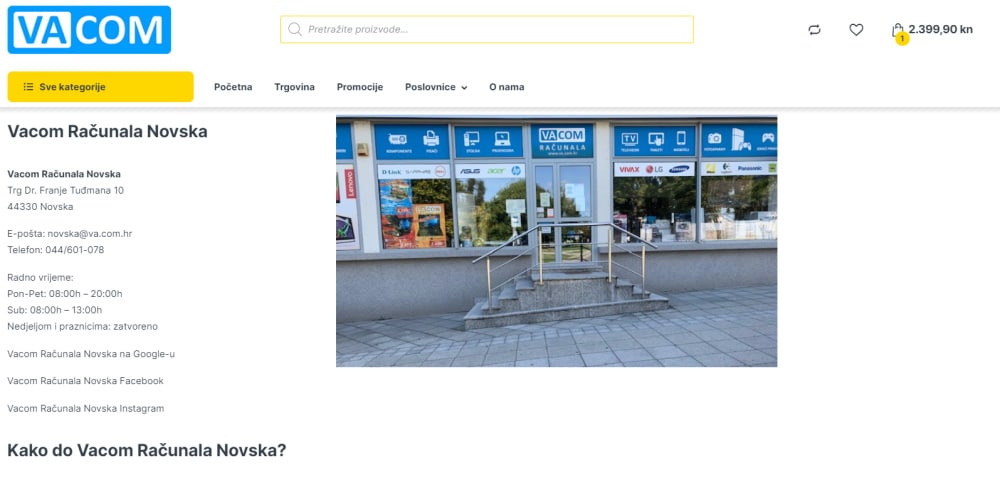The height and width of the screenshot is (480, 1000).
Task: Expand the Poslovnice dropdown chevron
Action: pos(464,88)
